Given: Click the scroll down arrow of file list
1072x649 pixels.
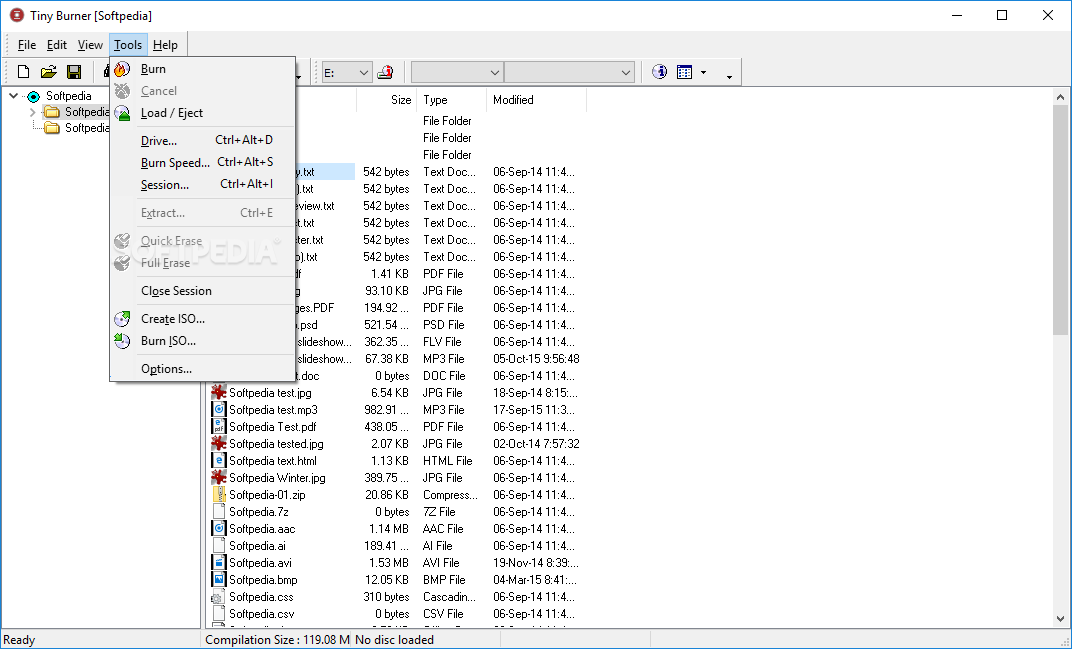Looking at the screenshot, I should pyautogui.click(x=1060, y=618).
